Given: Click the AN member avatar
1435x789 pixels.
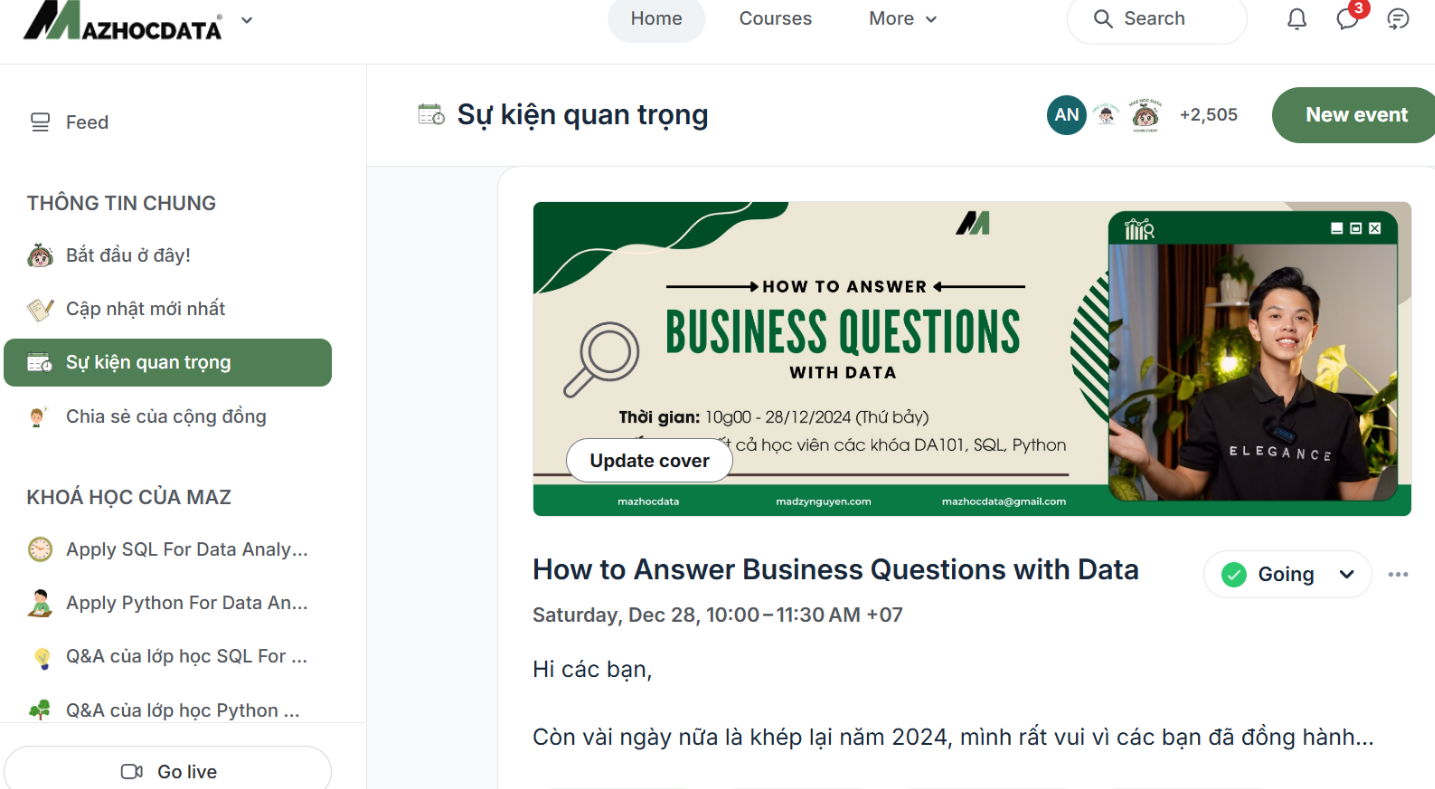Looking at the screenshot, I should click(x=1066, y=115).
